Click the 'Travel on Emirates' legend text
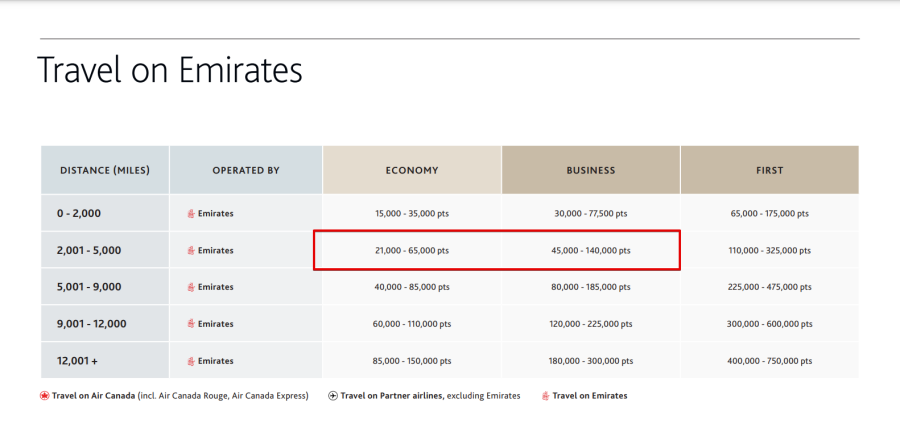Screen dimensions: 900x431 coord(590,395)
